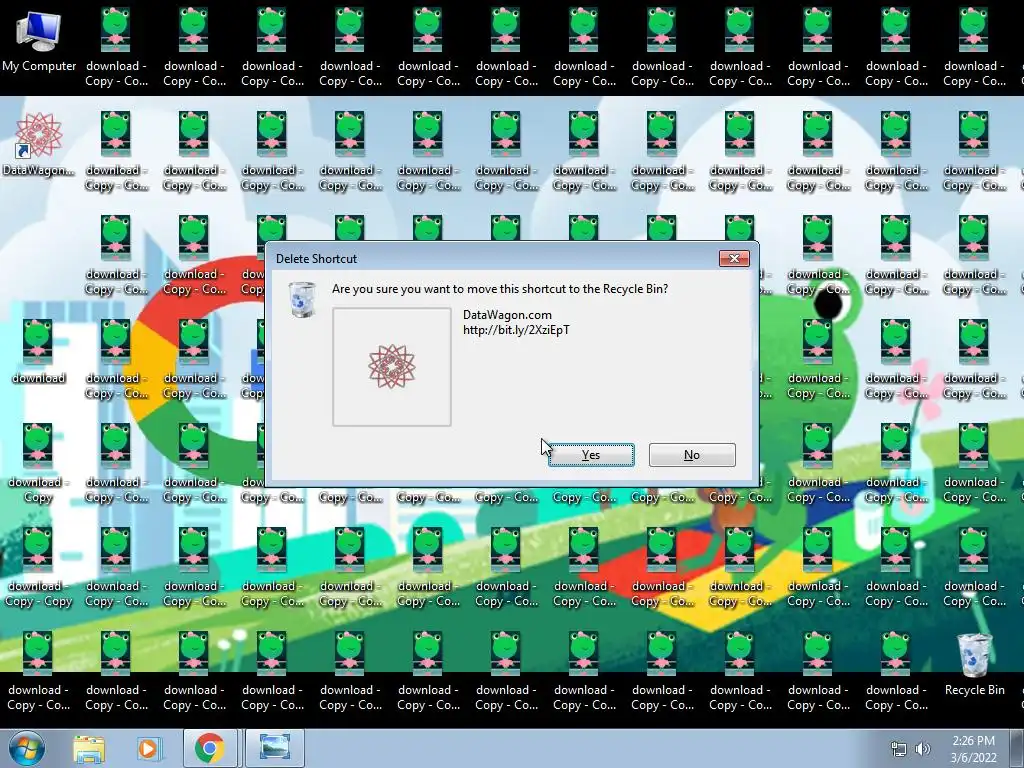
Task: Confirm deletion with the Yes button
Action: pos(591,455)
